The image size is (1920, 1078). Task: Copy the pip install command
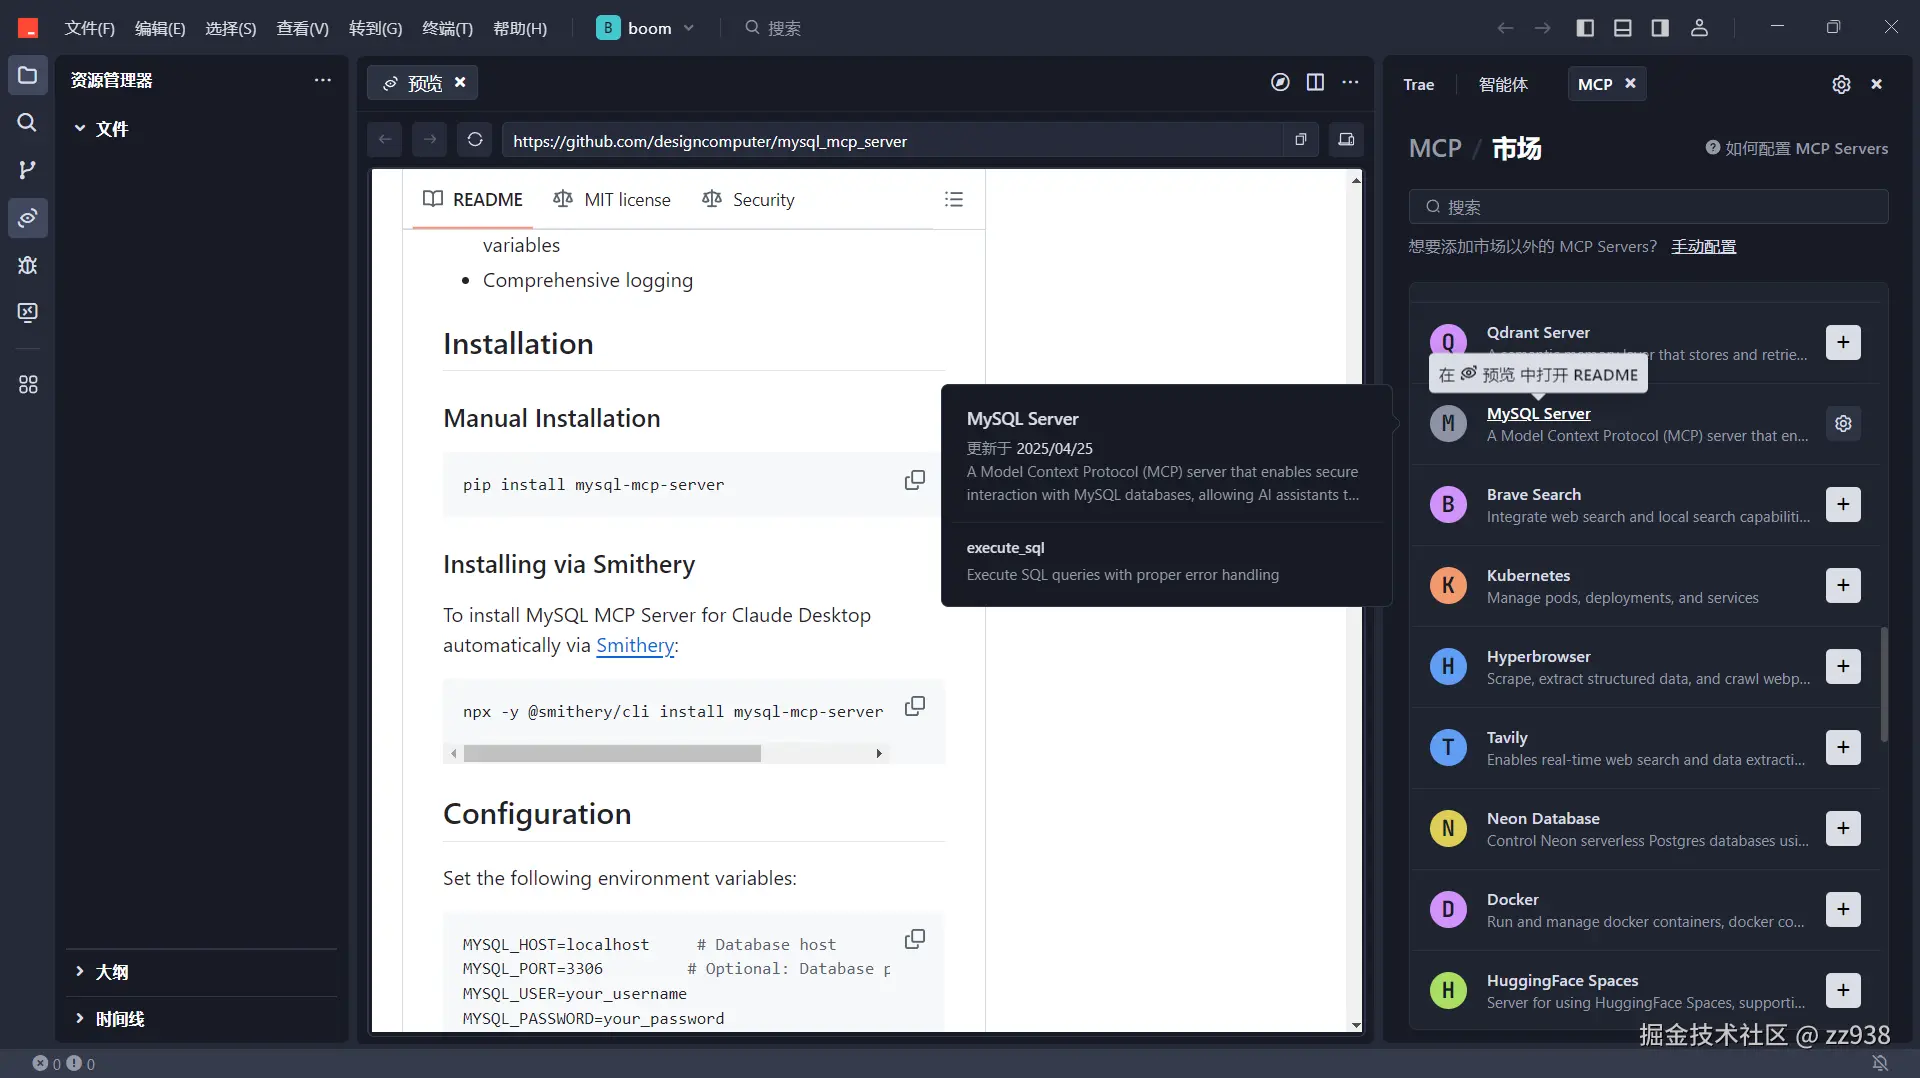coord(914,481)
